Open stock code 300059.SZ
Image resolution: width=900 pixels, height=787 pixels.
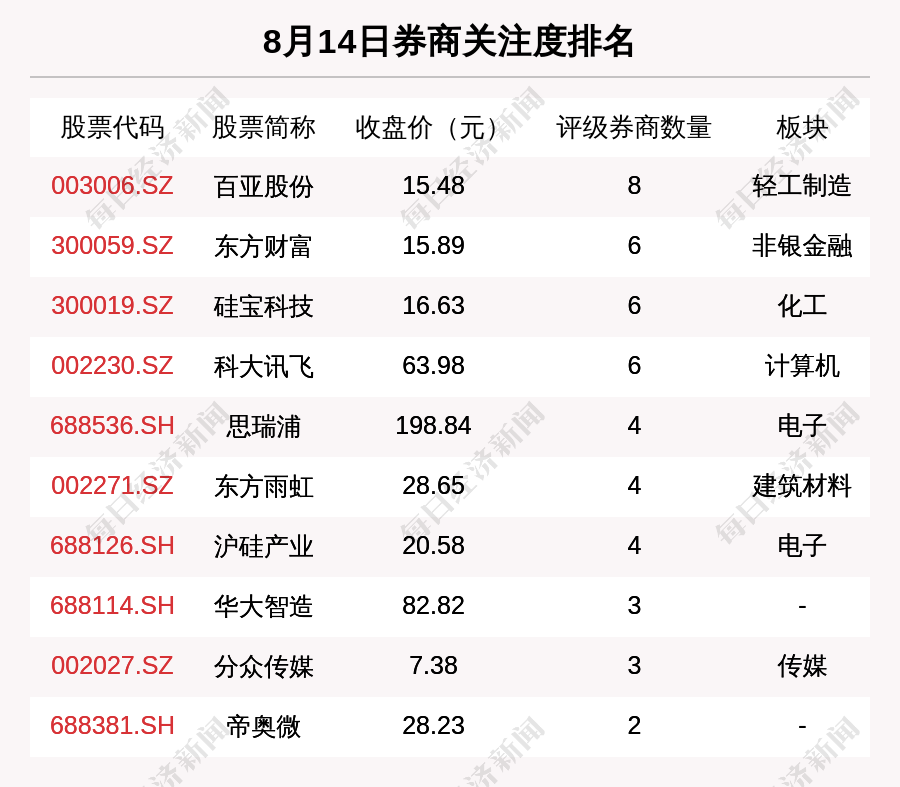[x=112, y=246]
